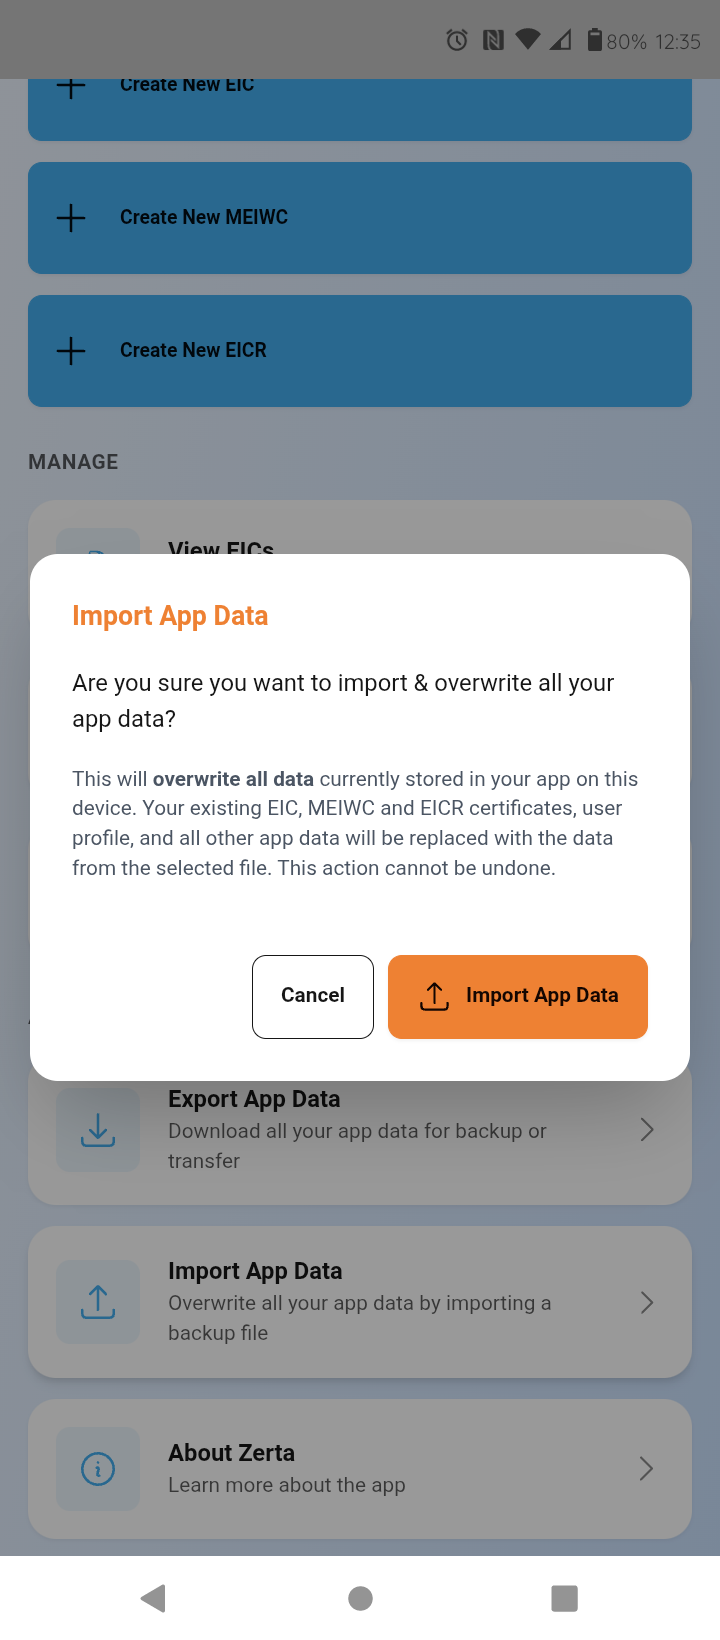
Task: Tap the View EICs row behind the dialog
Action: coord(360,532)
